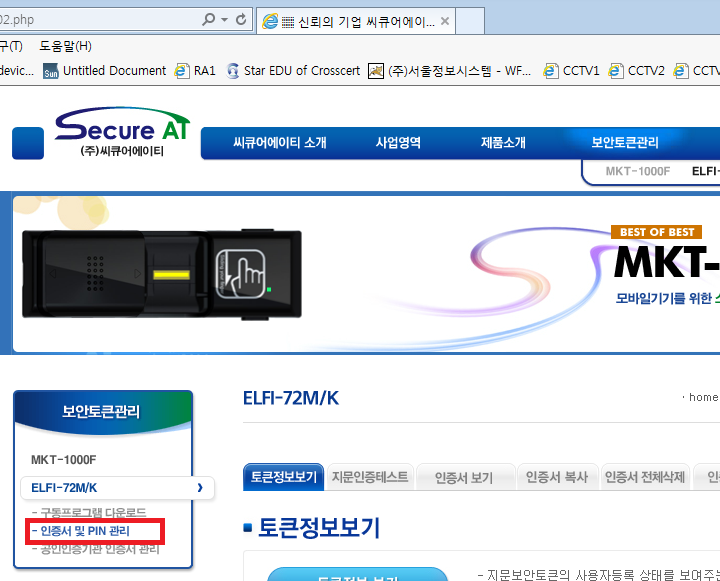
Task: Click the blue 토큰정보 보기 button
Action: [357, 574]
